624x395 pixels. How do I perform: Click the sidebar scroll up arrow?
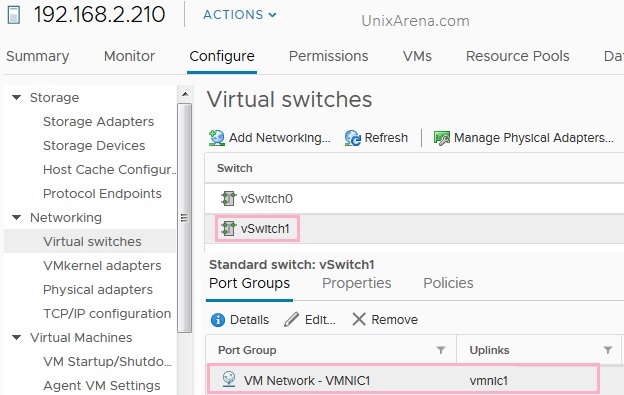[185, 94]
